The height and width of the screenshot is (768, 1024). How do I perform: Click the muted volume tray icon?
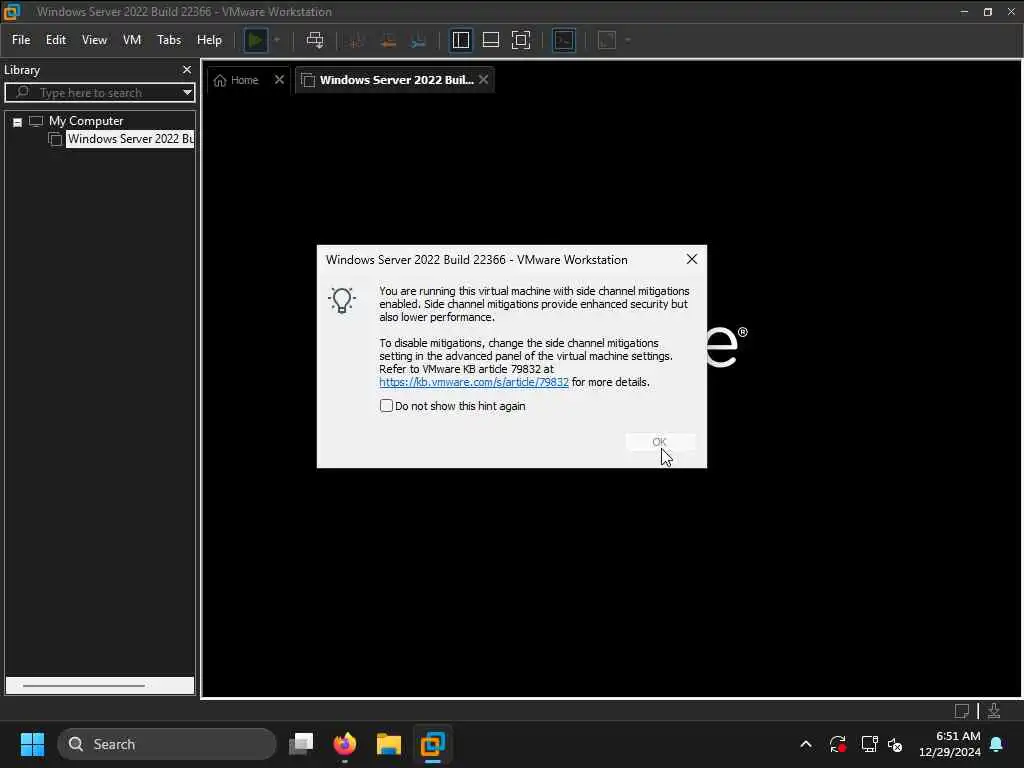895,744
